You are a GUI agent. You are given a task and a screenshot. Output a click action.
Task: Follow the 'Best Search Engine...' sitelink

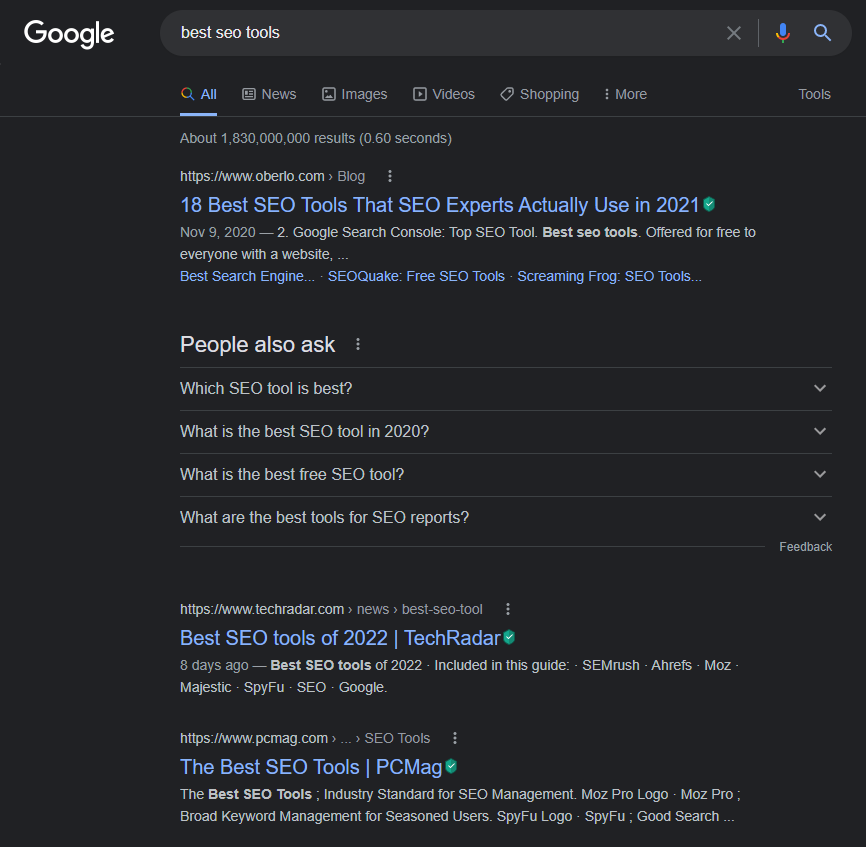coord(247,276)
